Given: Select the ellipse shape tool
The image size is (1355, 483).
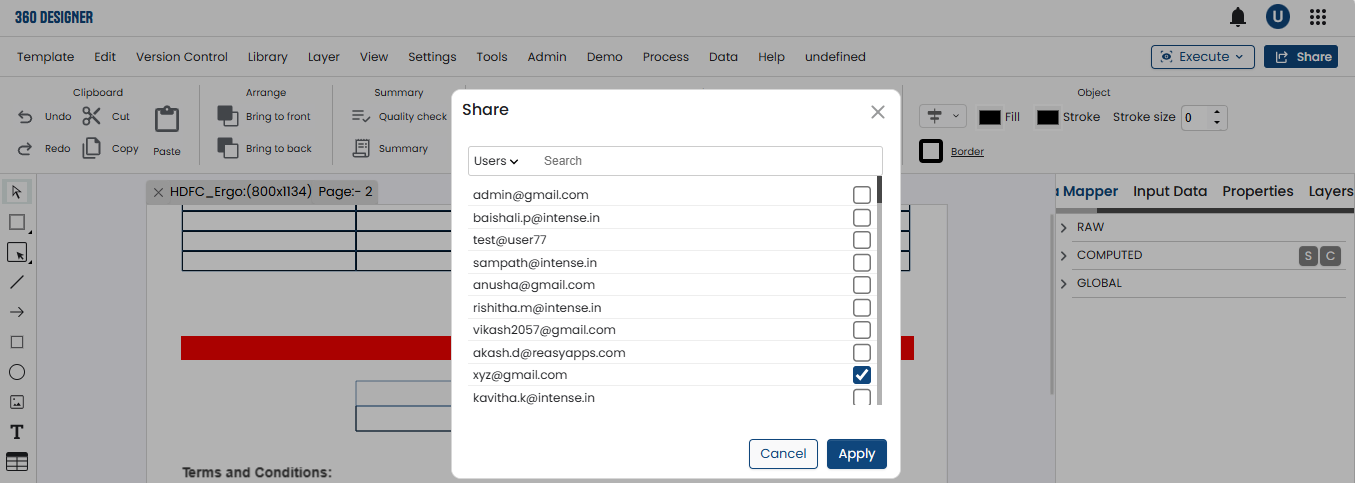Looking at the screenshot, I should pyautogui.click(x=17, y=372).
